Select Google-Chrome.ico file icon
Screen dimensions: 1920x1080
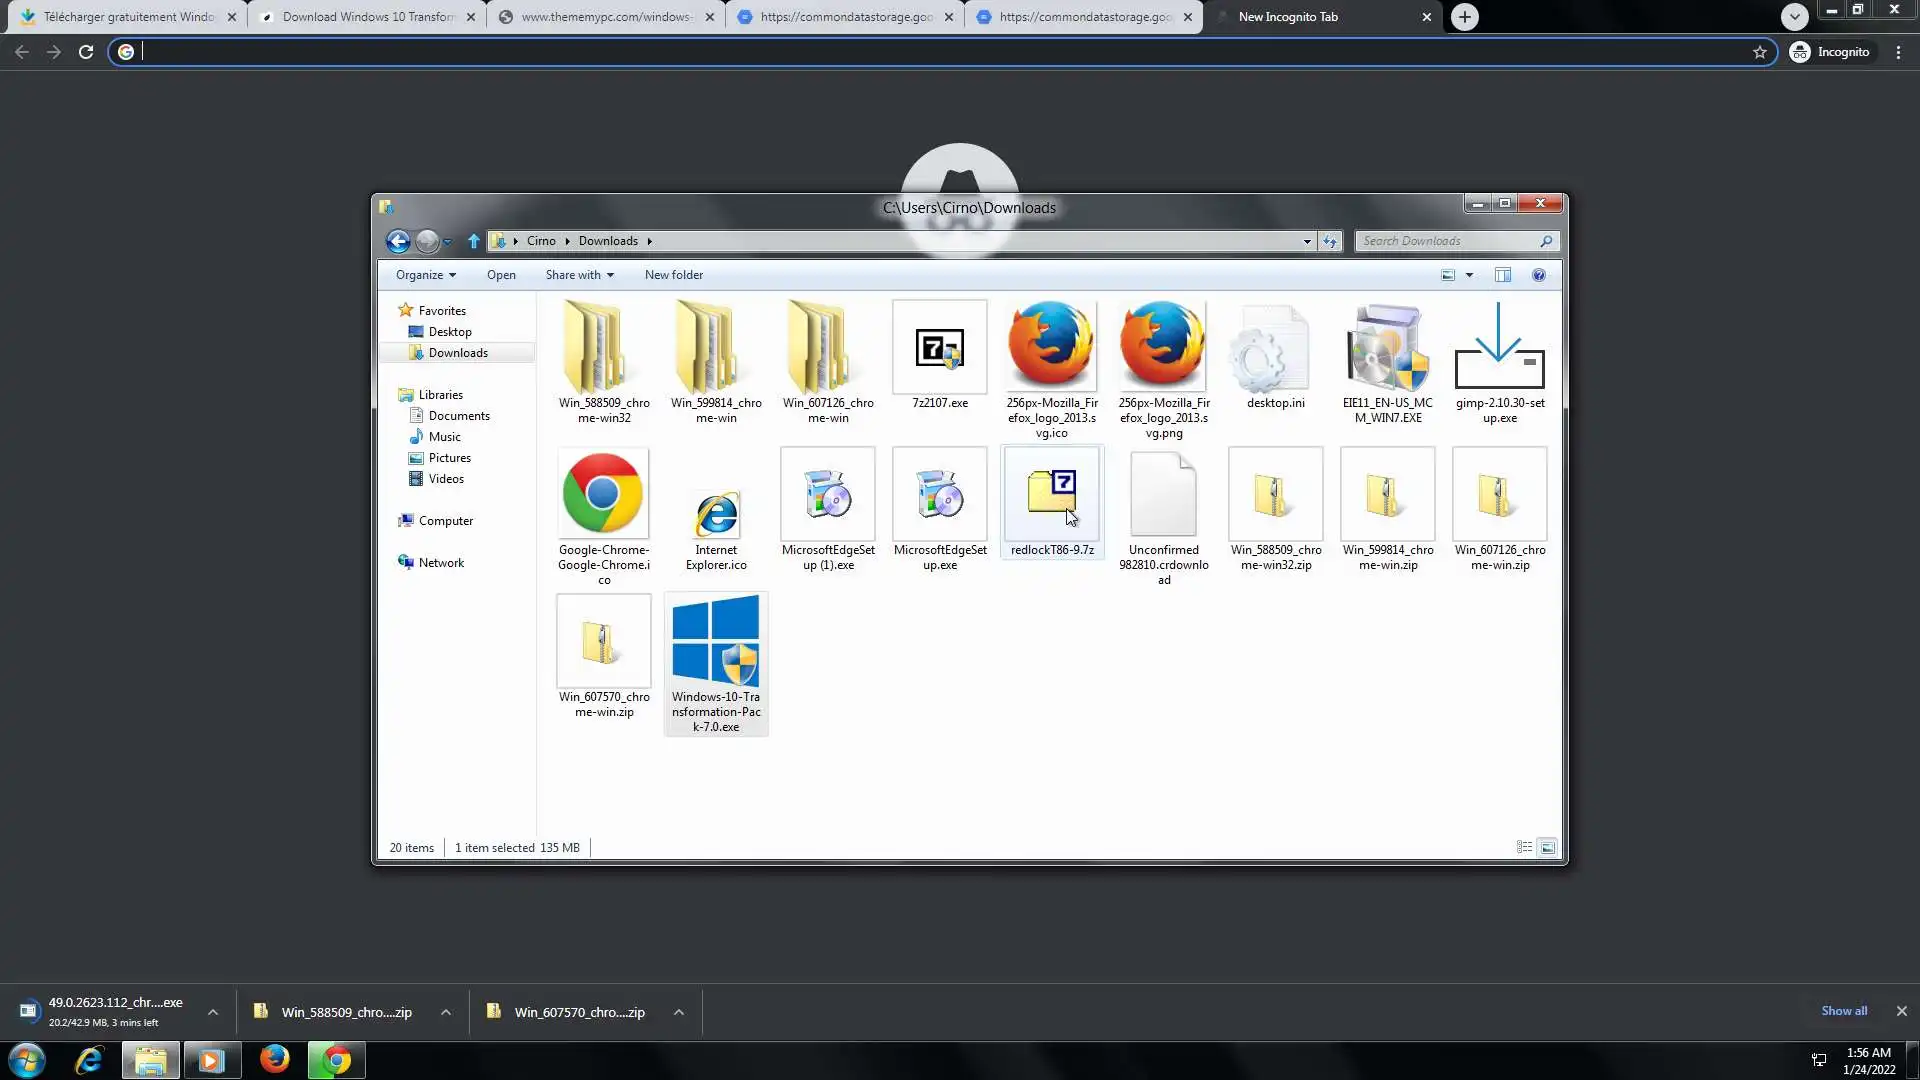coord(603,494)
